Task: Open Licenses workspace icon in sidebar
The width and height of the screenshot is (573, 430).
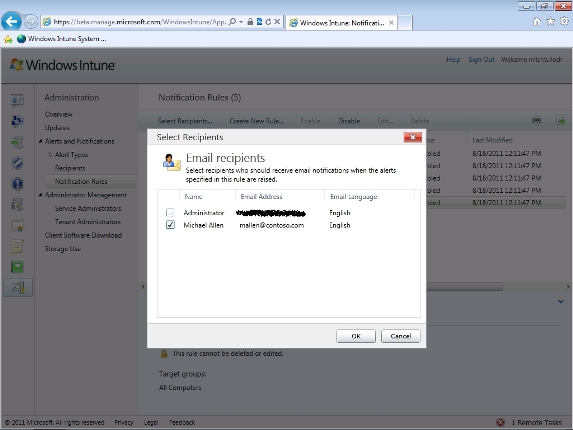Action: (17, 226)
